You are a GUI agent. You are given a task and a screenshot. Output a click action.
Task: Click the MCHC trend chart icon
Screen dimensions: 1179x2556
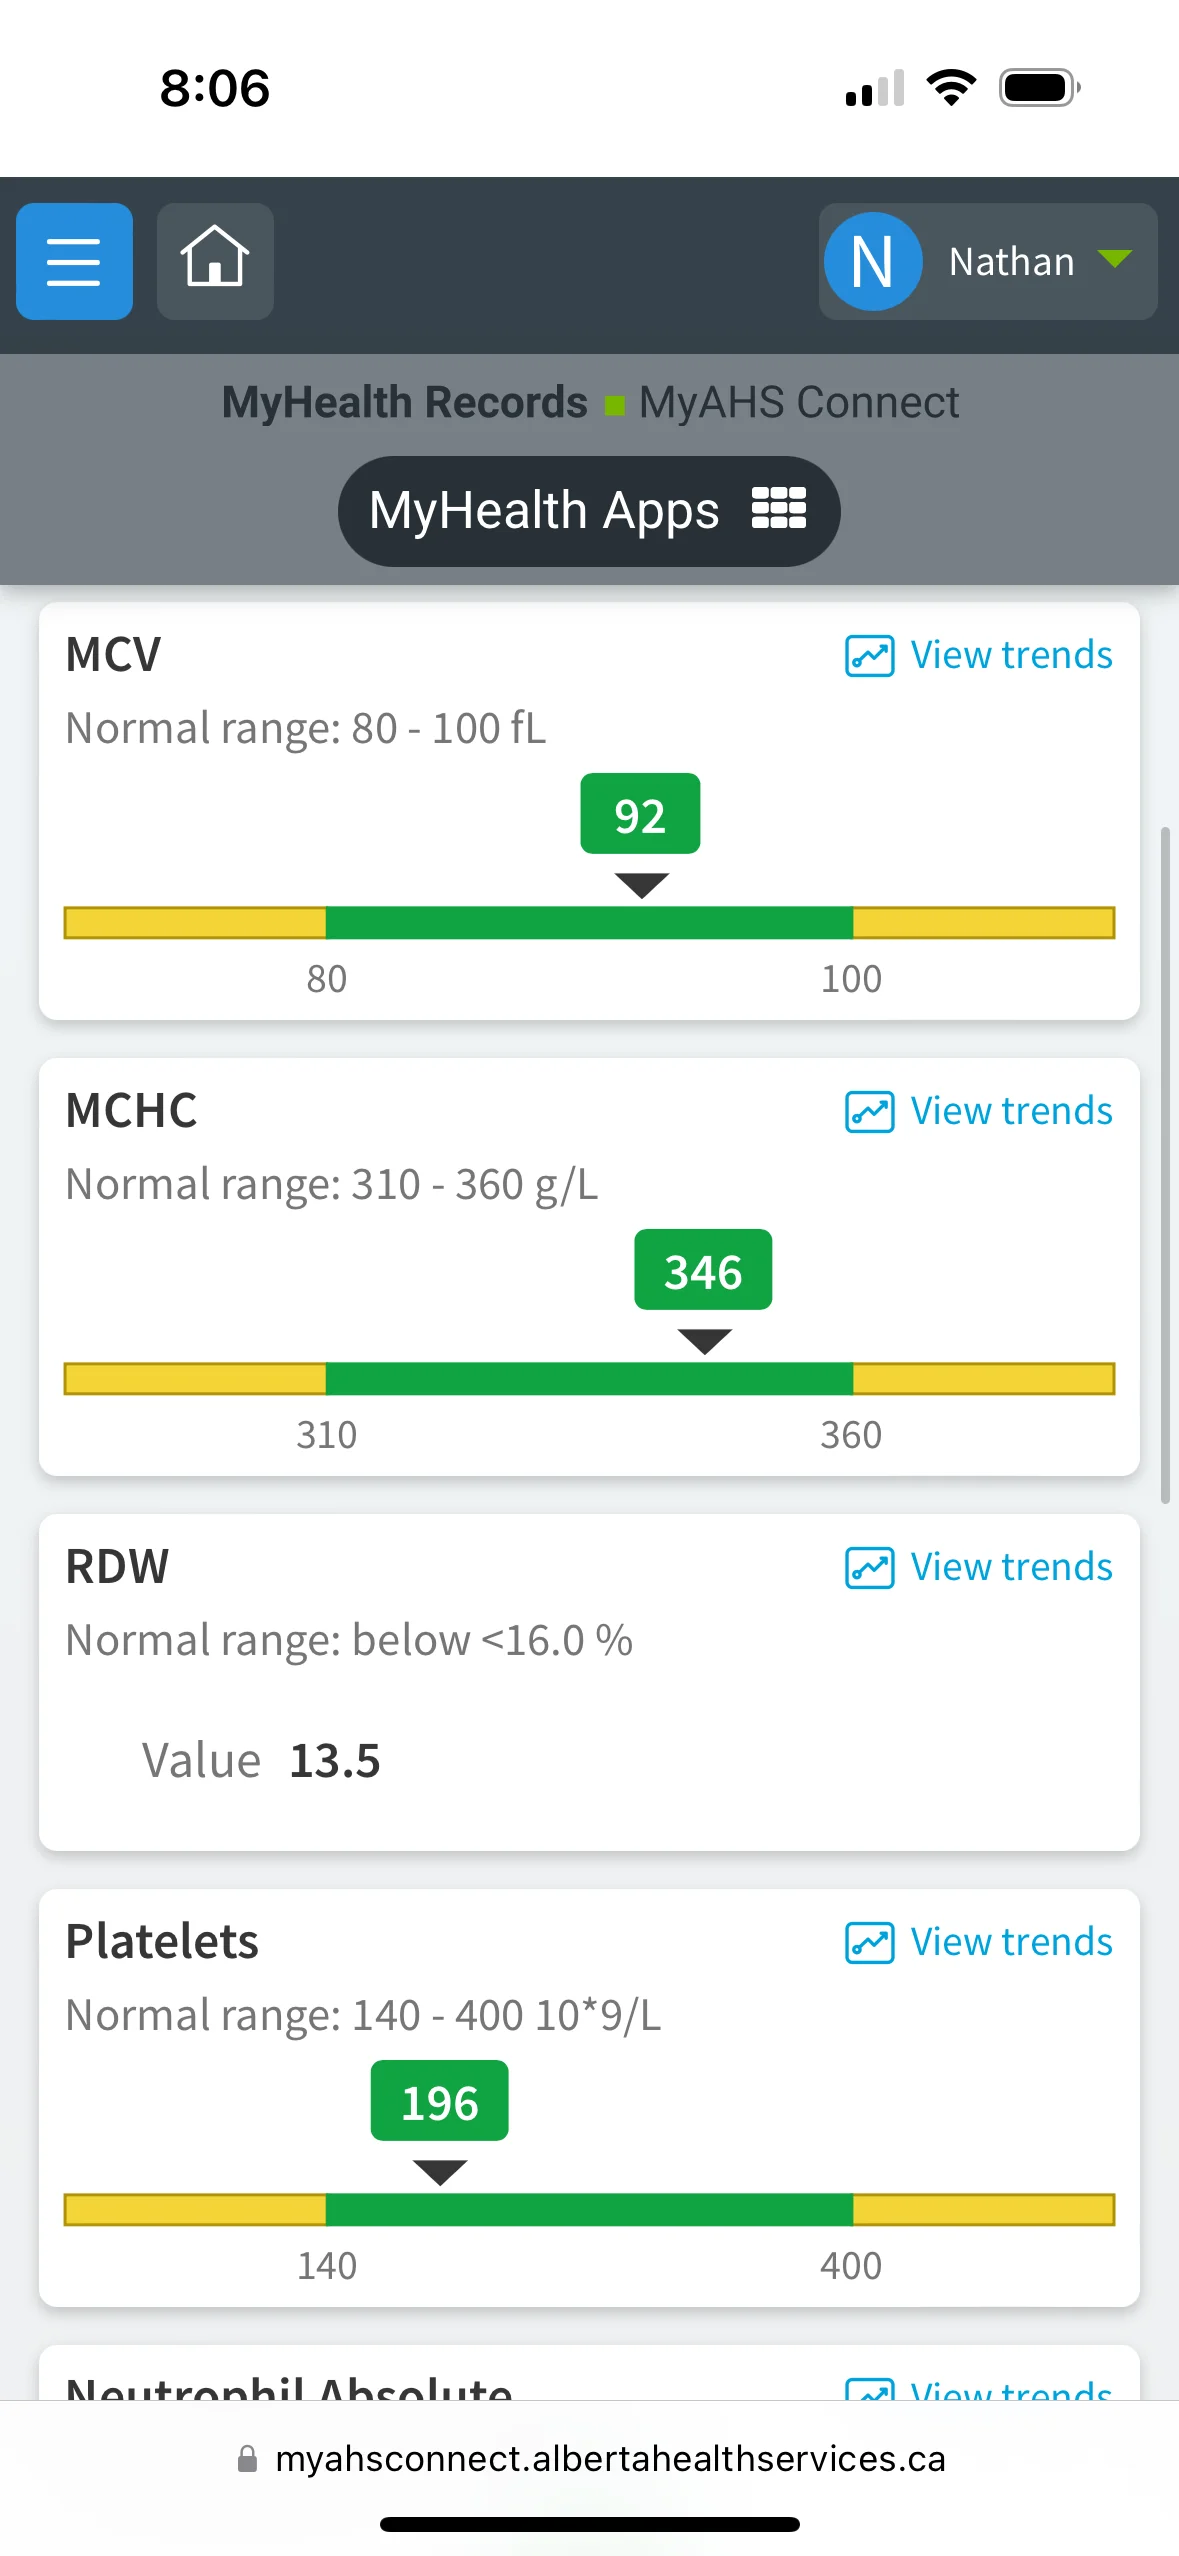pyautogui.click(x=869, y=1112)
